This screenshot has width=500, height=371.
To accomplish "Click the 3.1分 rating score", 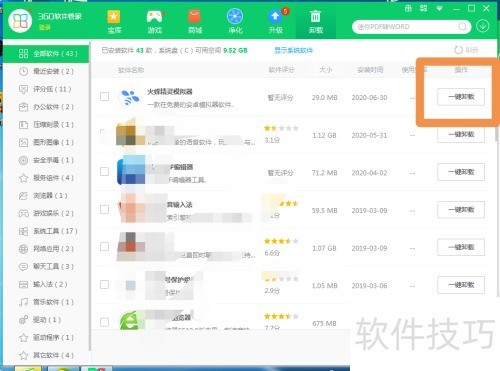I will pyautogui.click(x=272, y=140).
